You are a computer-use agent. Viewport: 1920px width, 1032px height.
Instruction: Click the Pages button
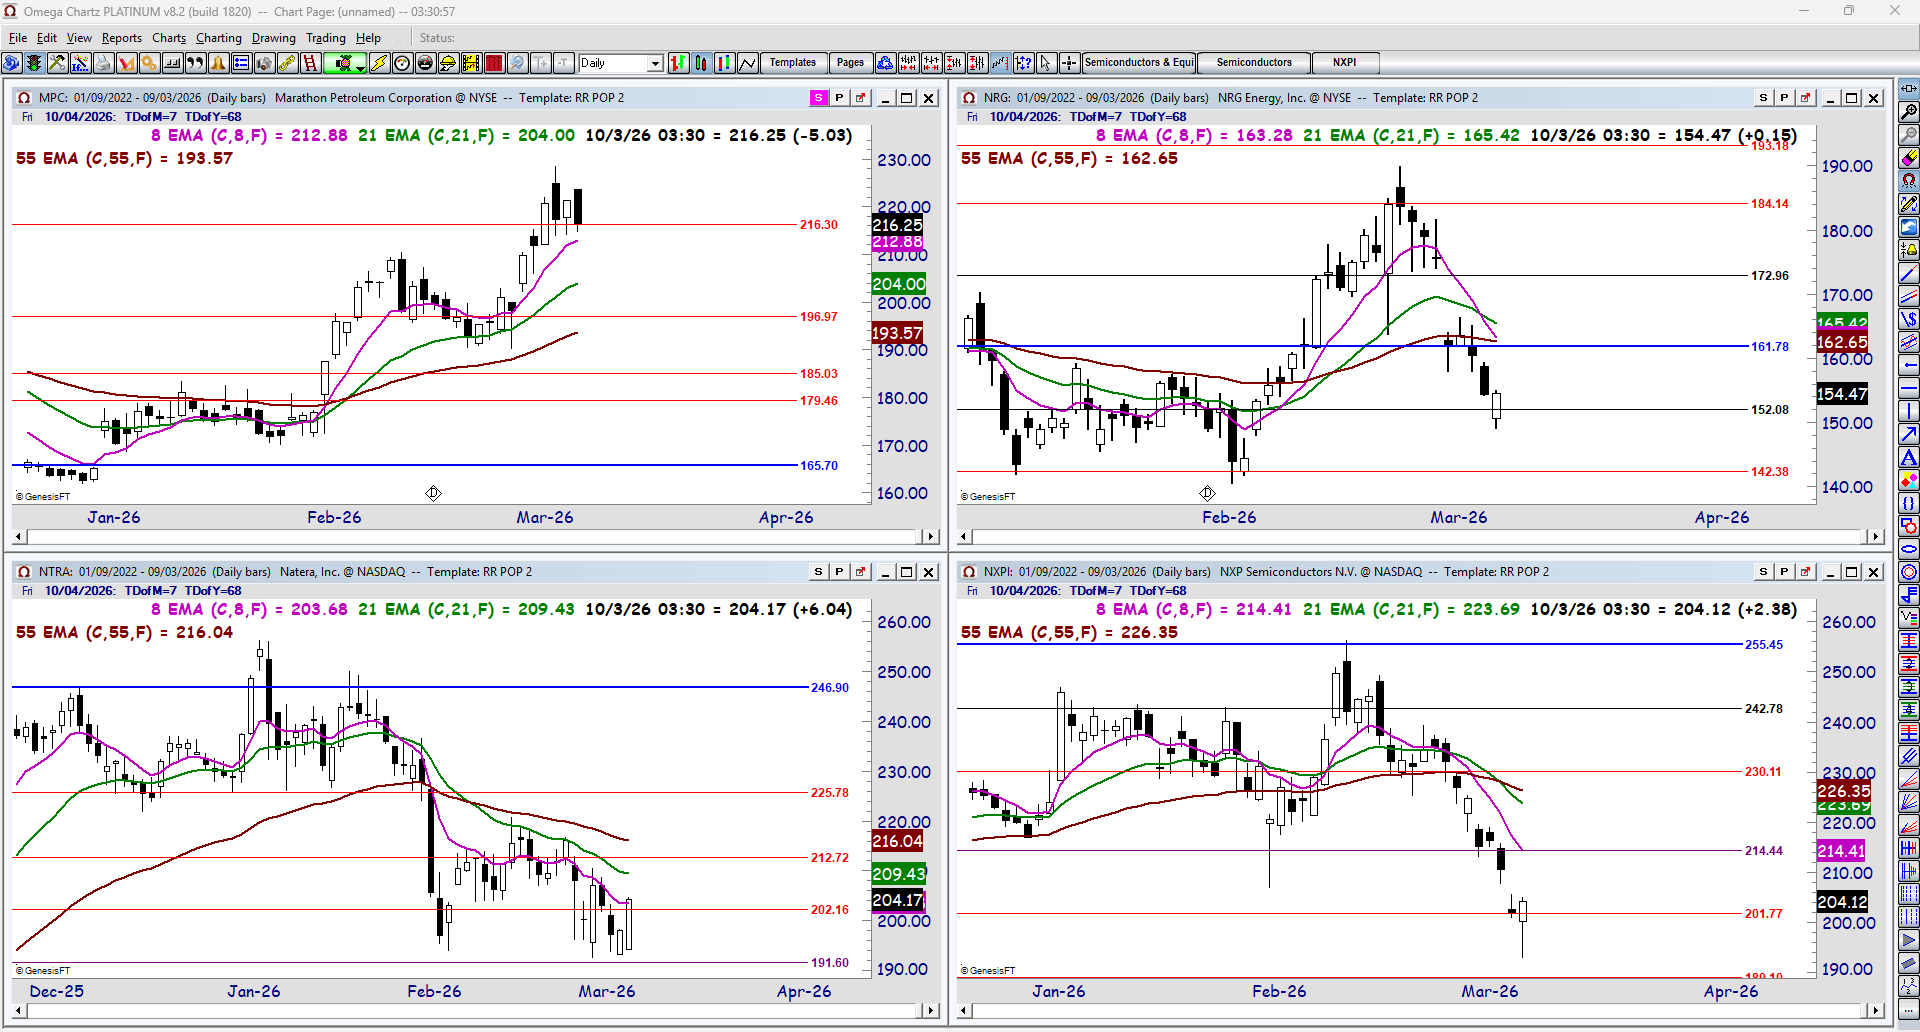point(850,63)
